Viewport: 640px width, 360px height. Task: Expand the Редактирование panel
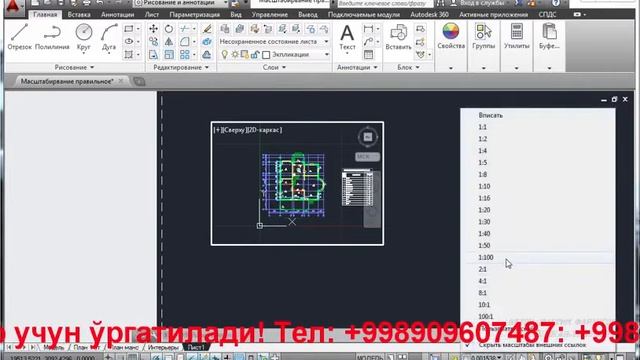pos(181,67)
